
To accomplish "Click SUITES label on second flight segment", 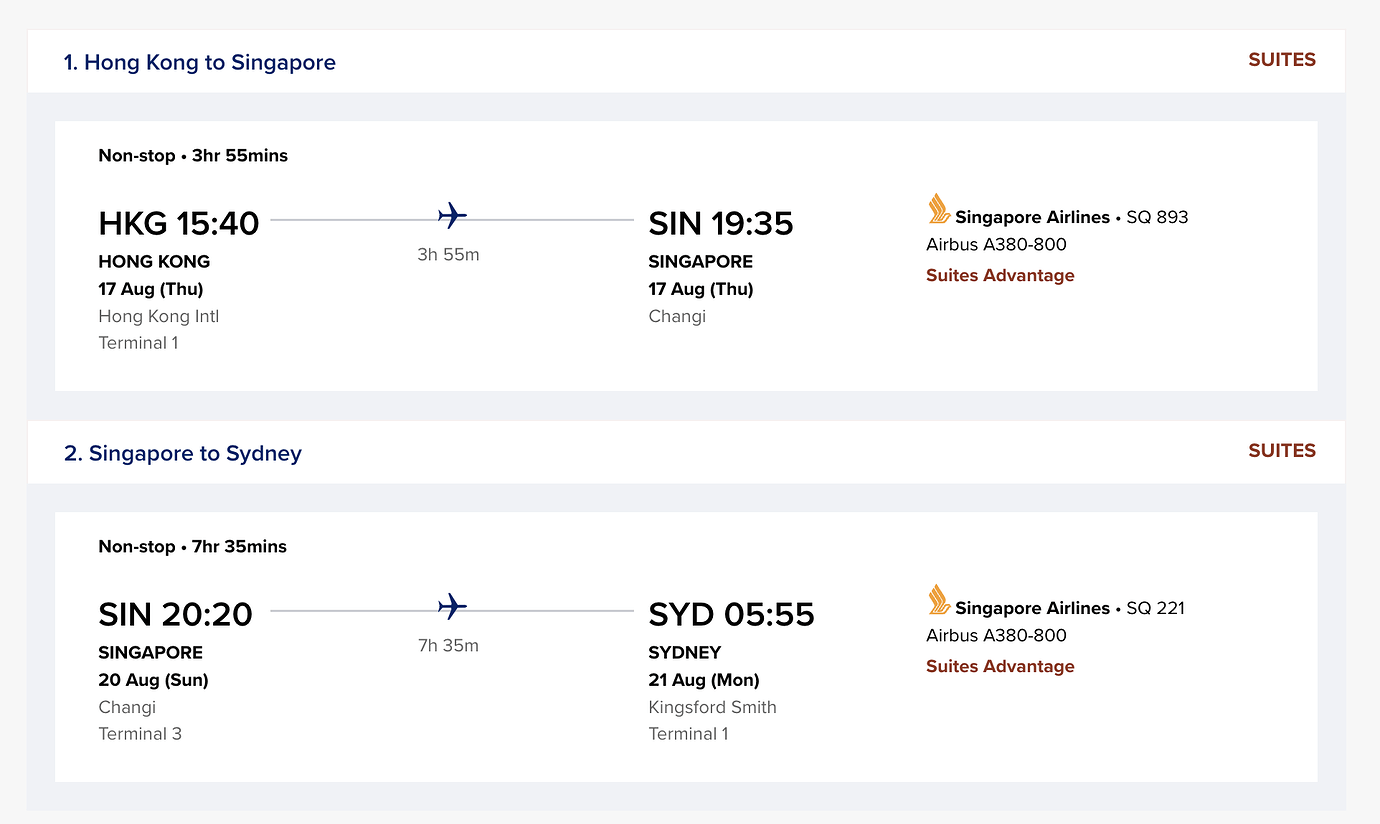I will (1281, 451).
